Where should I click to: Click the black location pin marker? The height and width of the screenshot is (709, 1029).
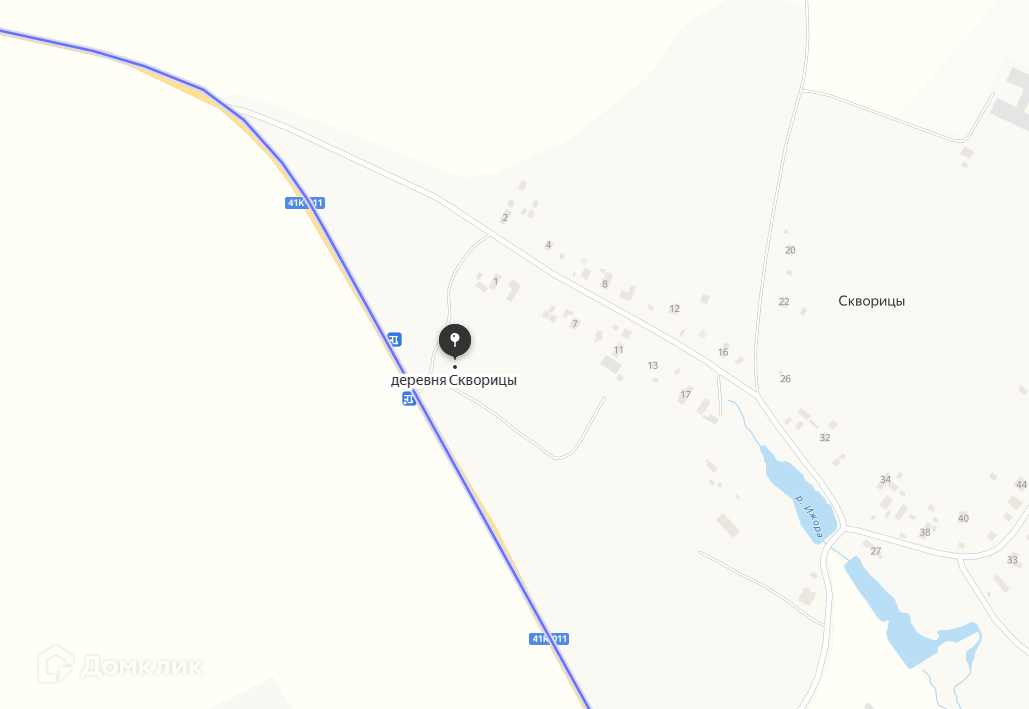tap(455, 341)
